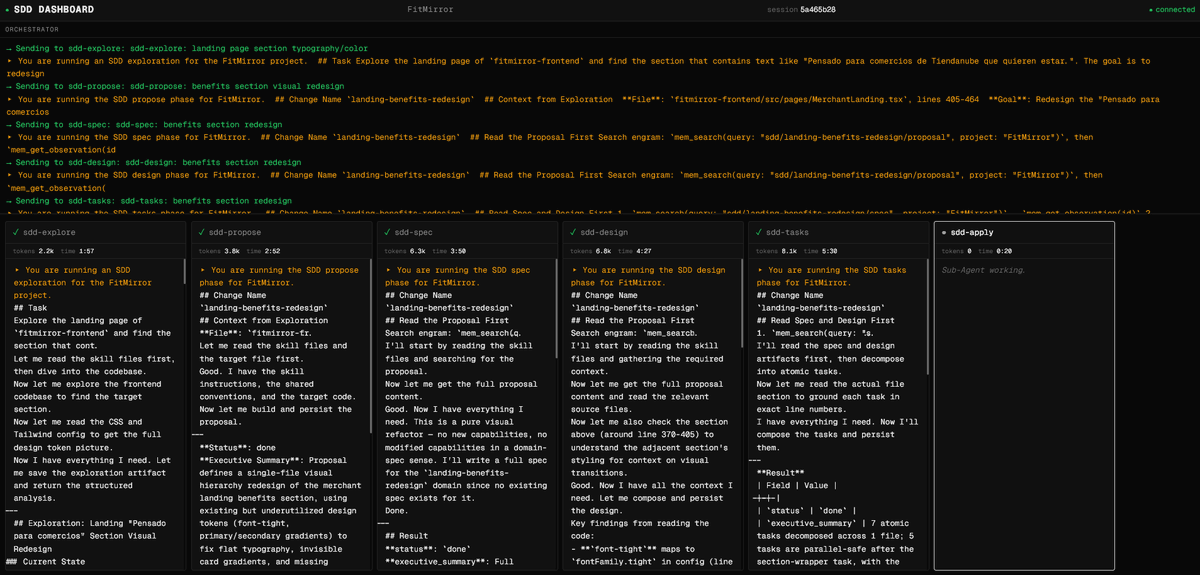Open the sdd-tasks agent card title
Viewport: 1200px width, 575px height.
(x=788, y=232)
